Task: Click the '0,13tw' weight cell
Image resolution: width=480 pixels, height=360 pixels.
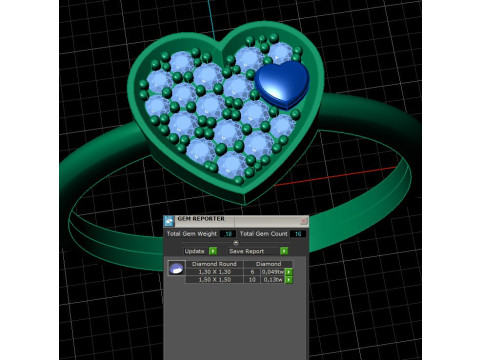Action: 273,280
